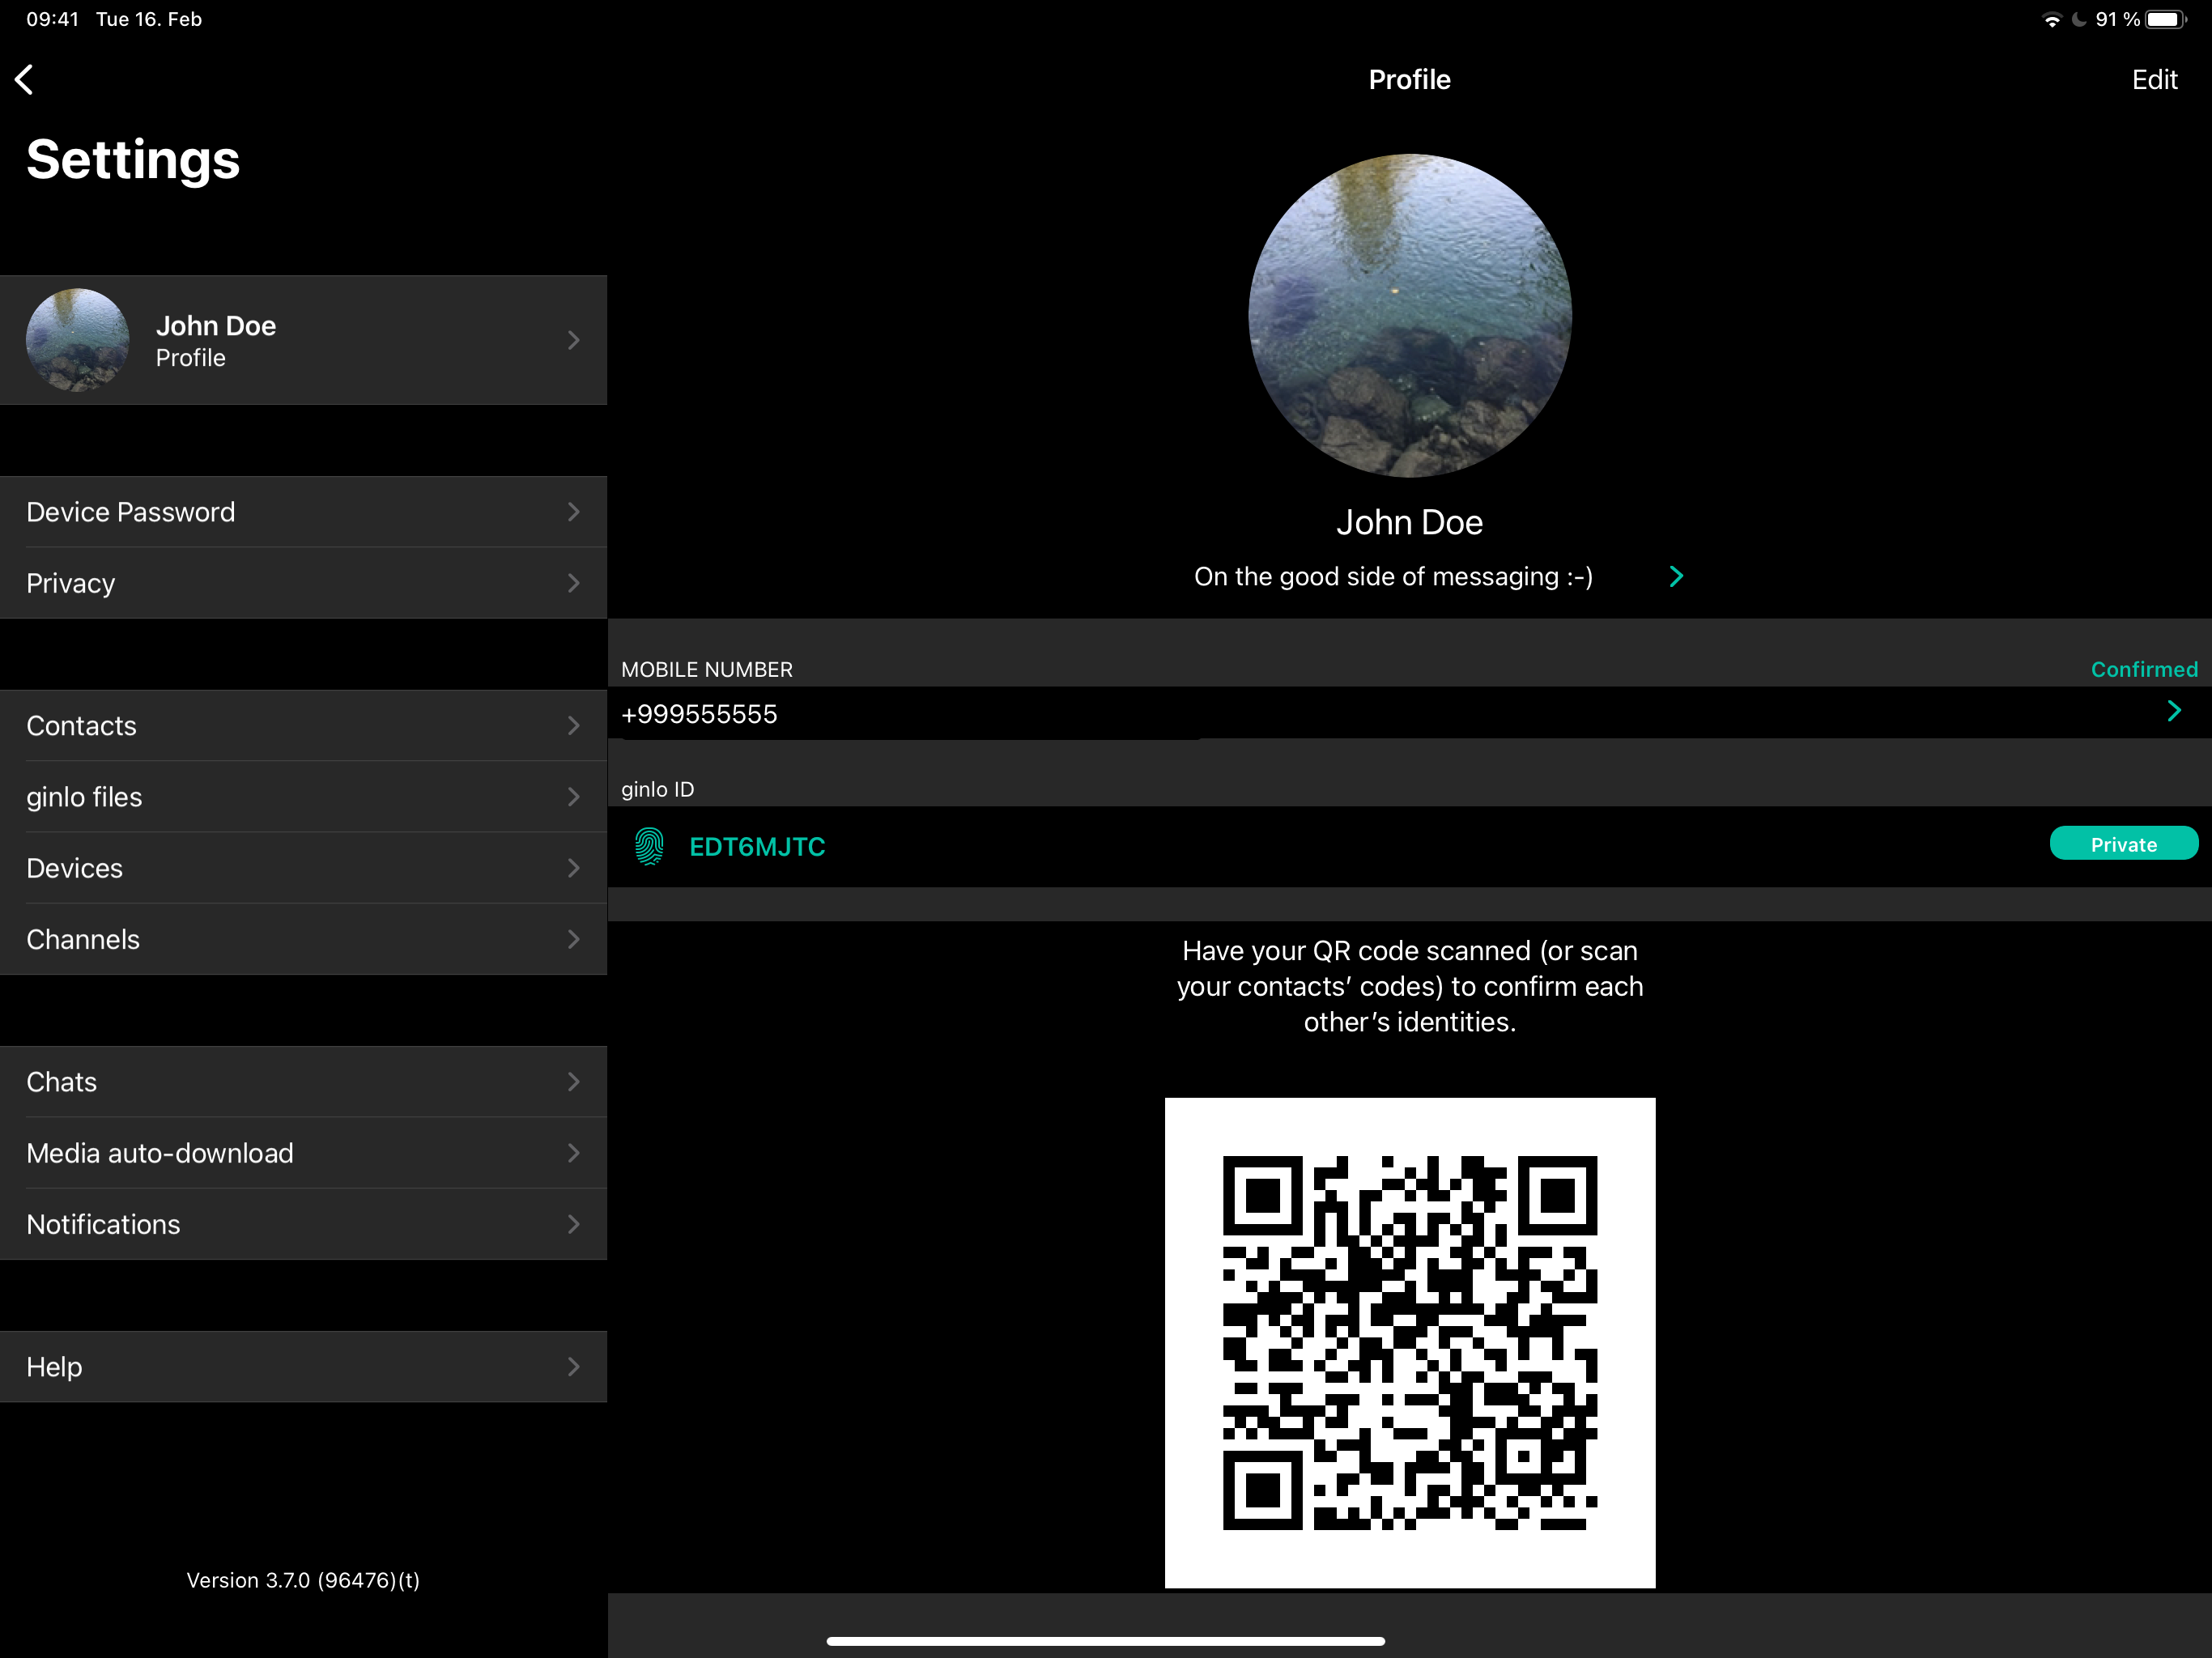Tap chevron on Media auto-download row

click(574, 1153)
